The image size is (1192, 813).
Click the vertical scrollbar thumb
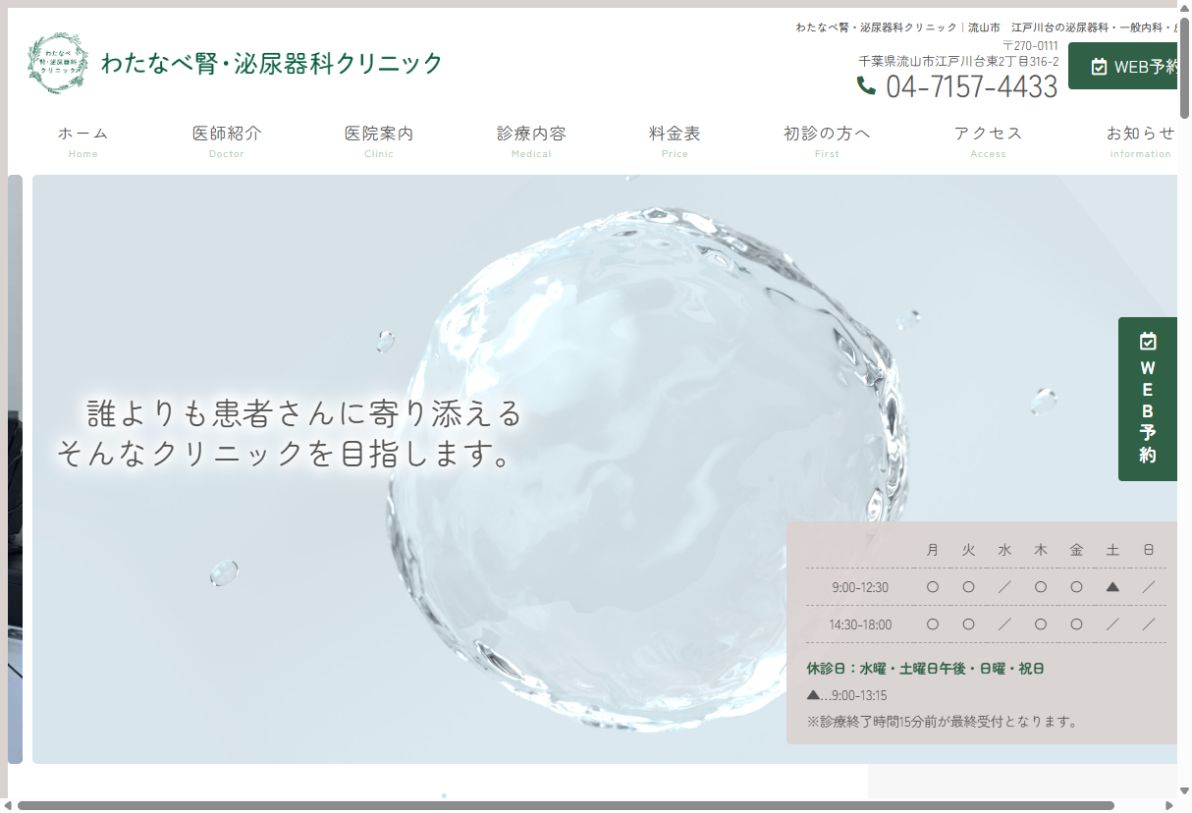pyautogui.click(x=1184, y=68)
